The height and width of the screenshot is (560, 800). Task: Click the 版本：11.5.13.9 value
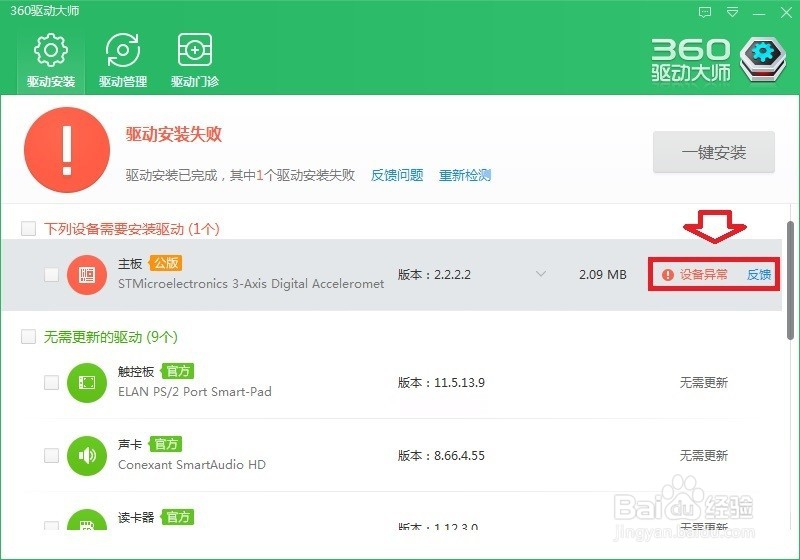[441, 383]
